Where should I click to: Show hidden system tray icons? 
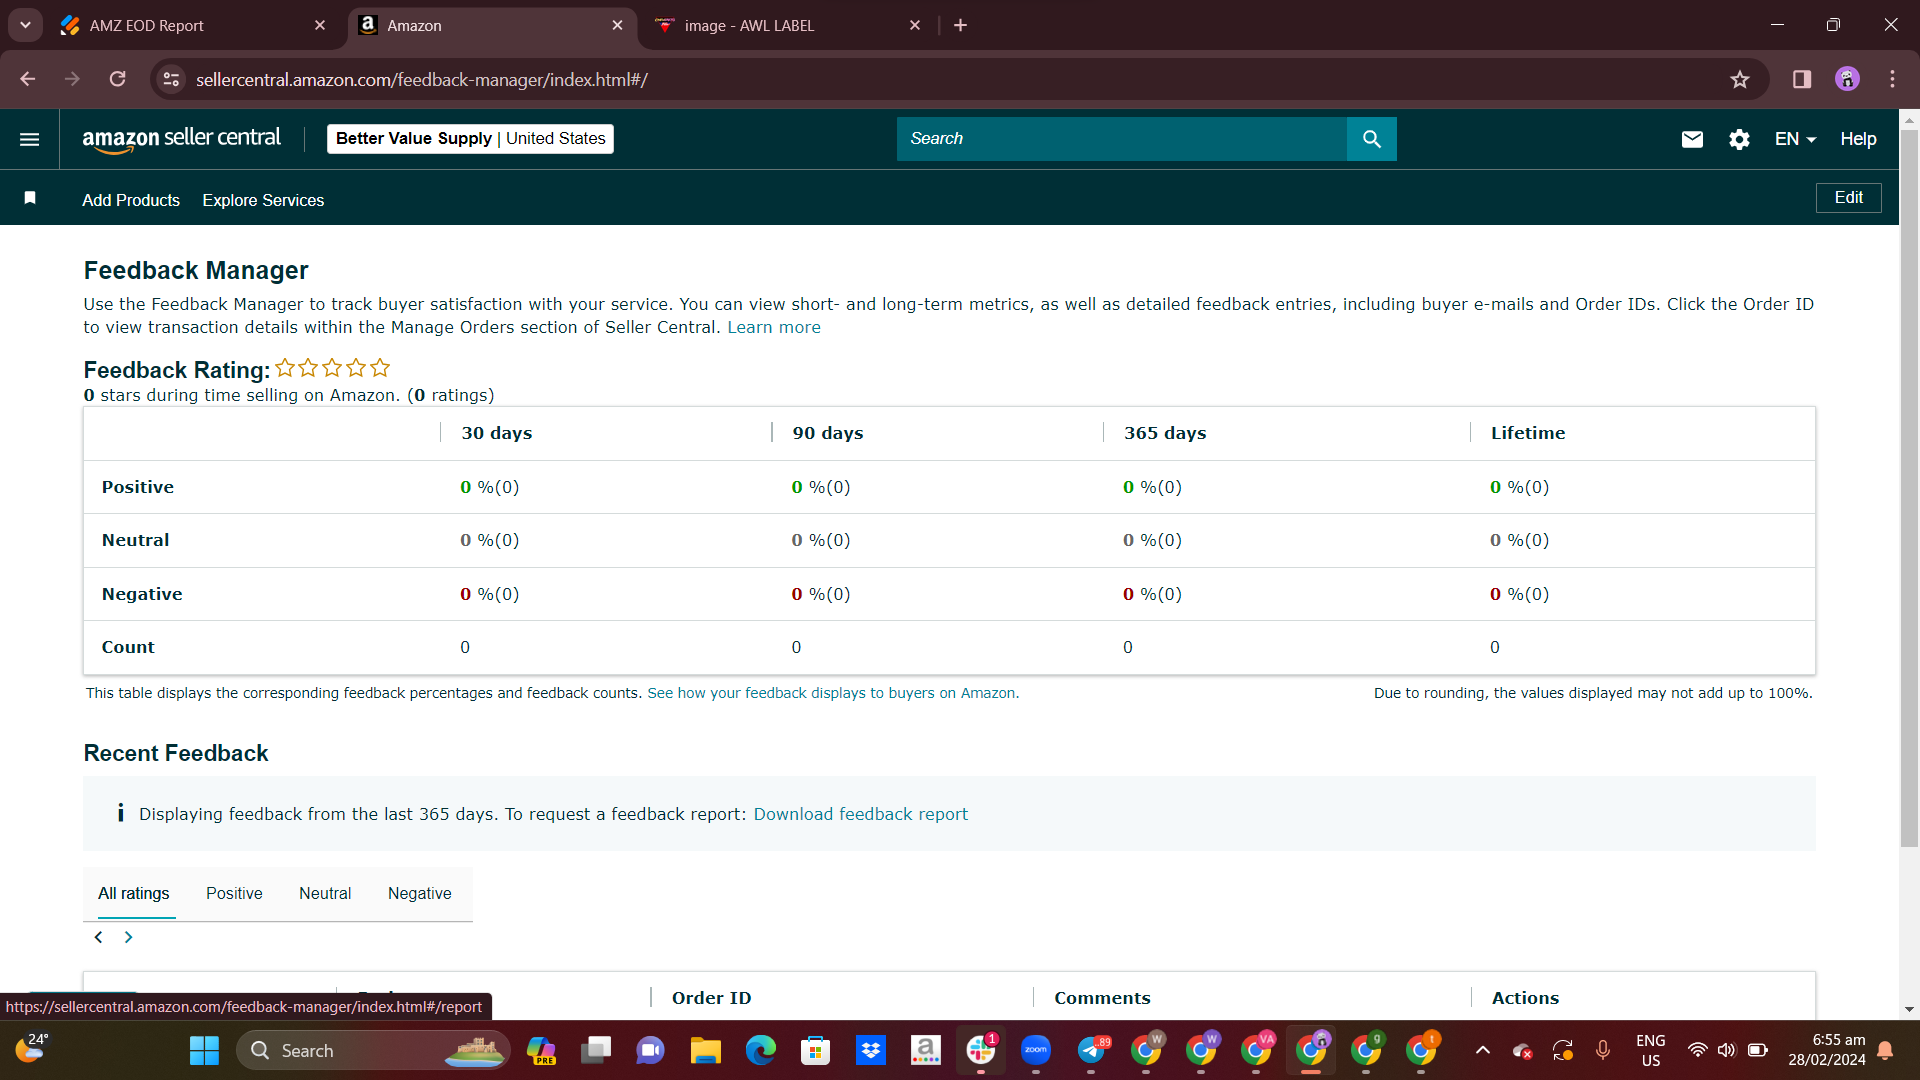click(1483, 1050)
